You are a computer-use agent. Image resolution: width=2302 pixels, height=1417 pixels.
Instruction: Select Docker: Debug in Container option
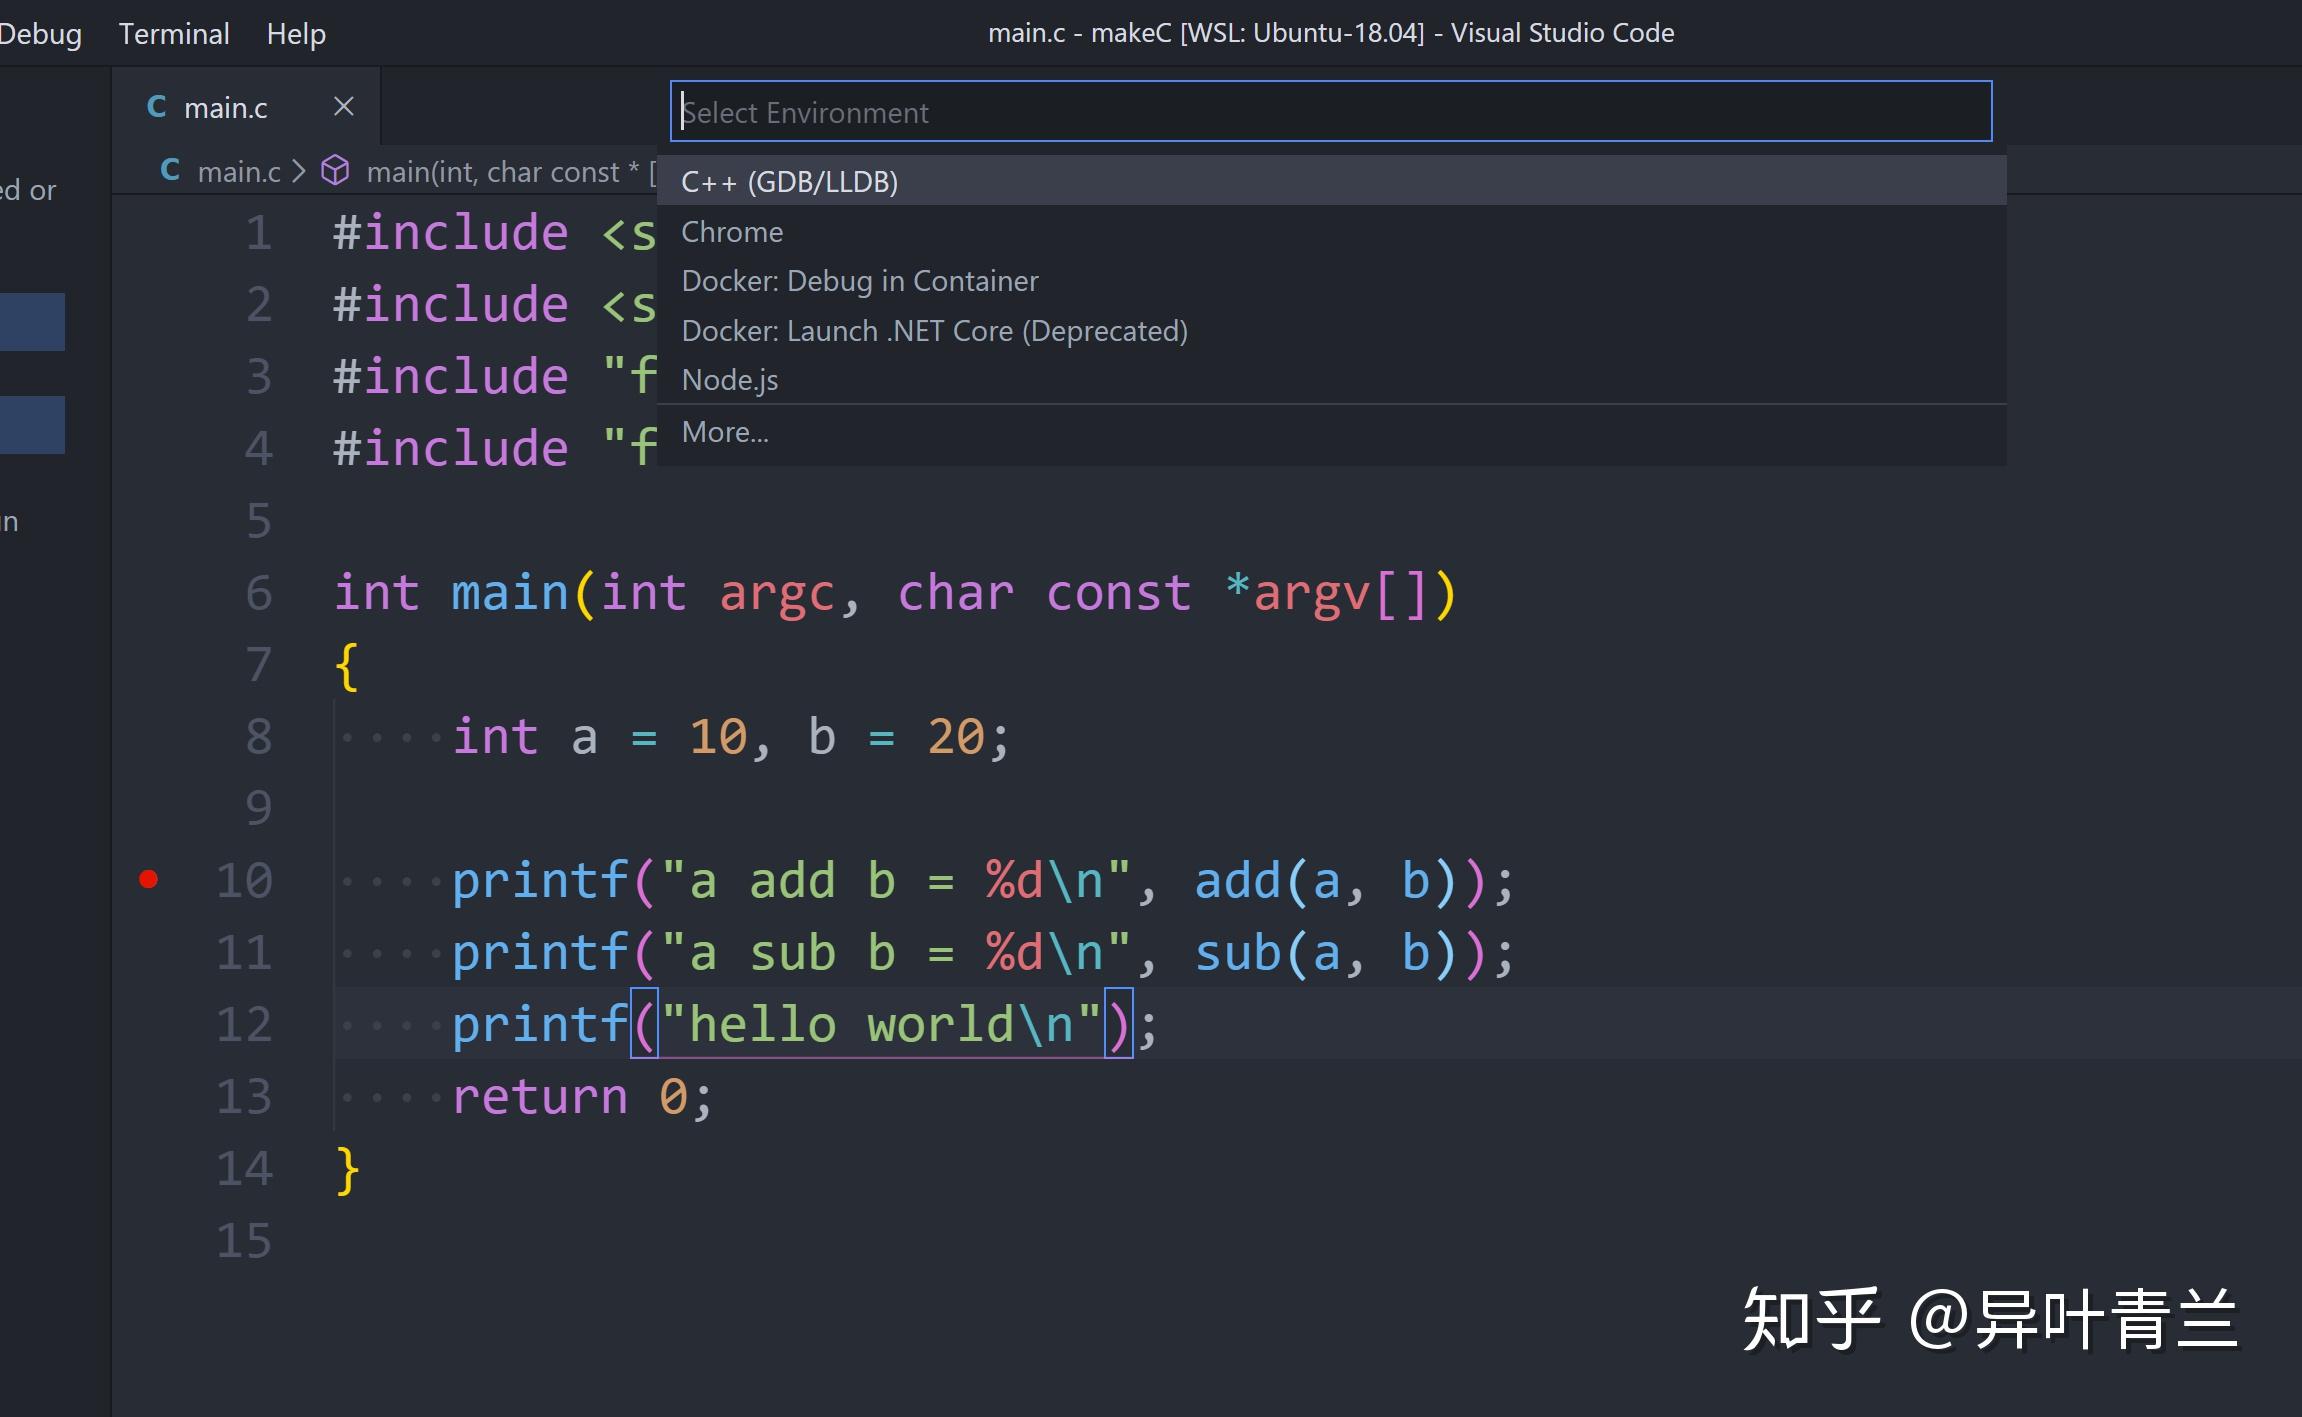[x=860, y=281]
